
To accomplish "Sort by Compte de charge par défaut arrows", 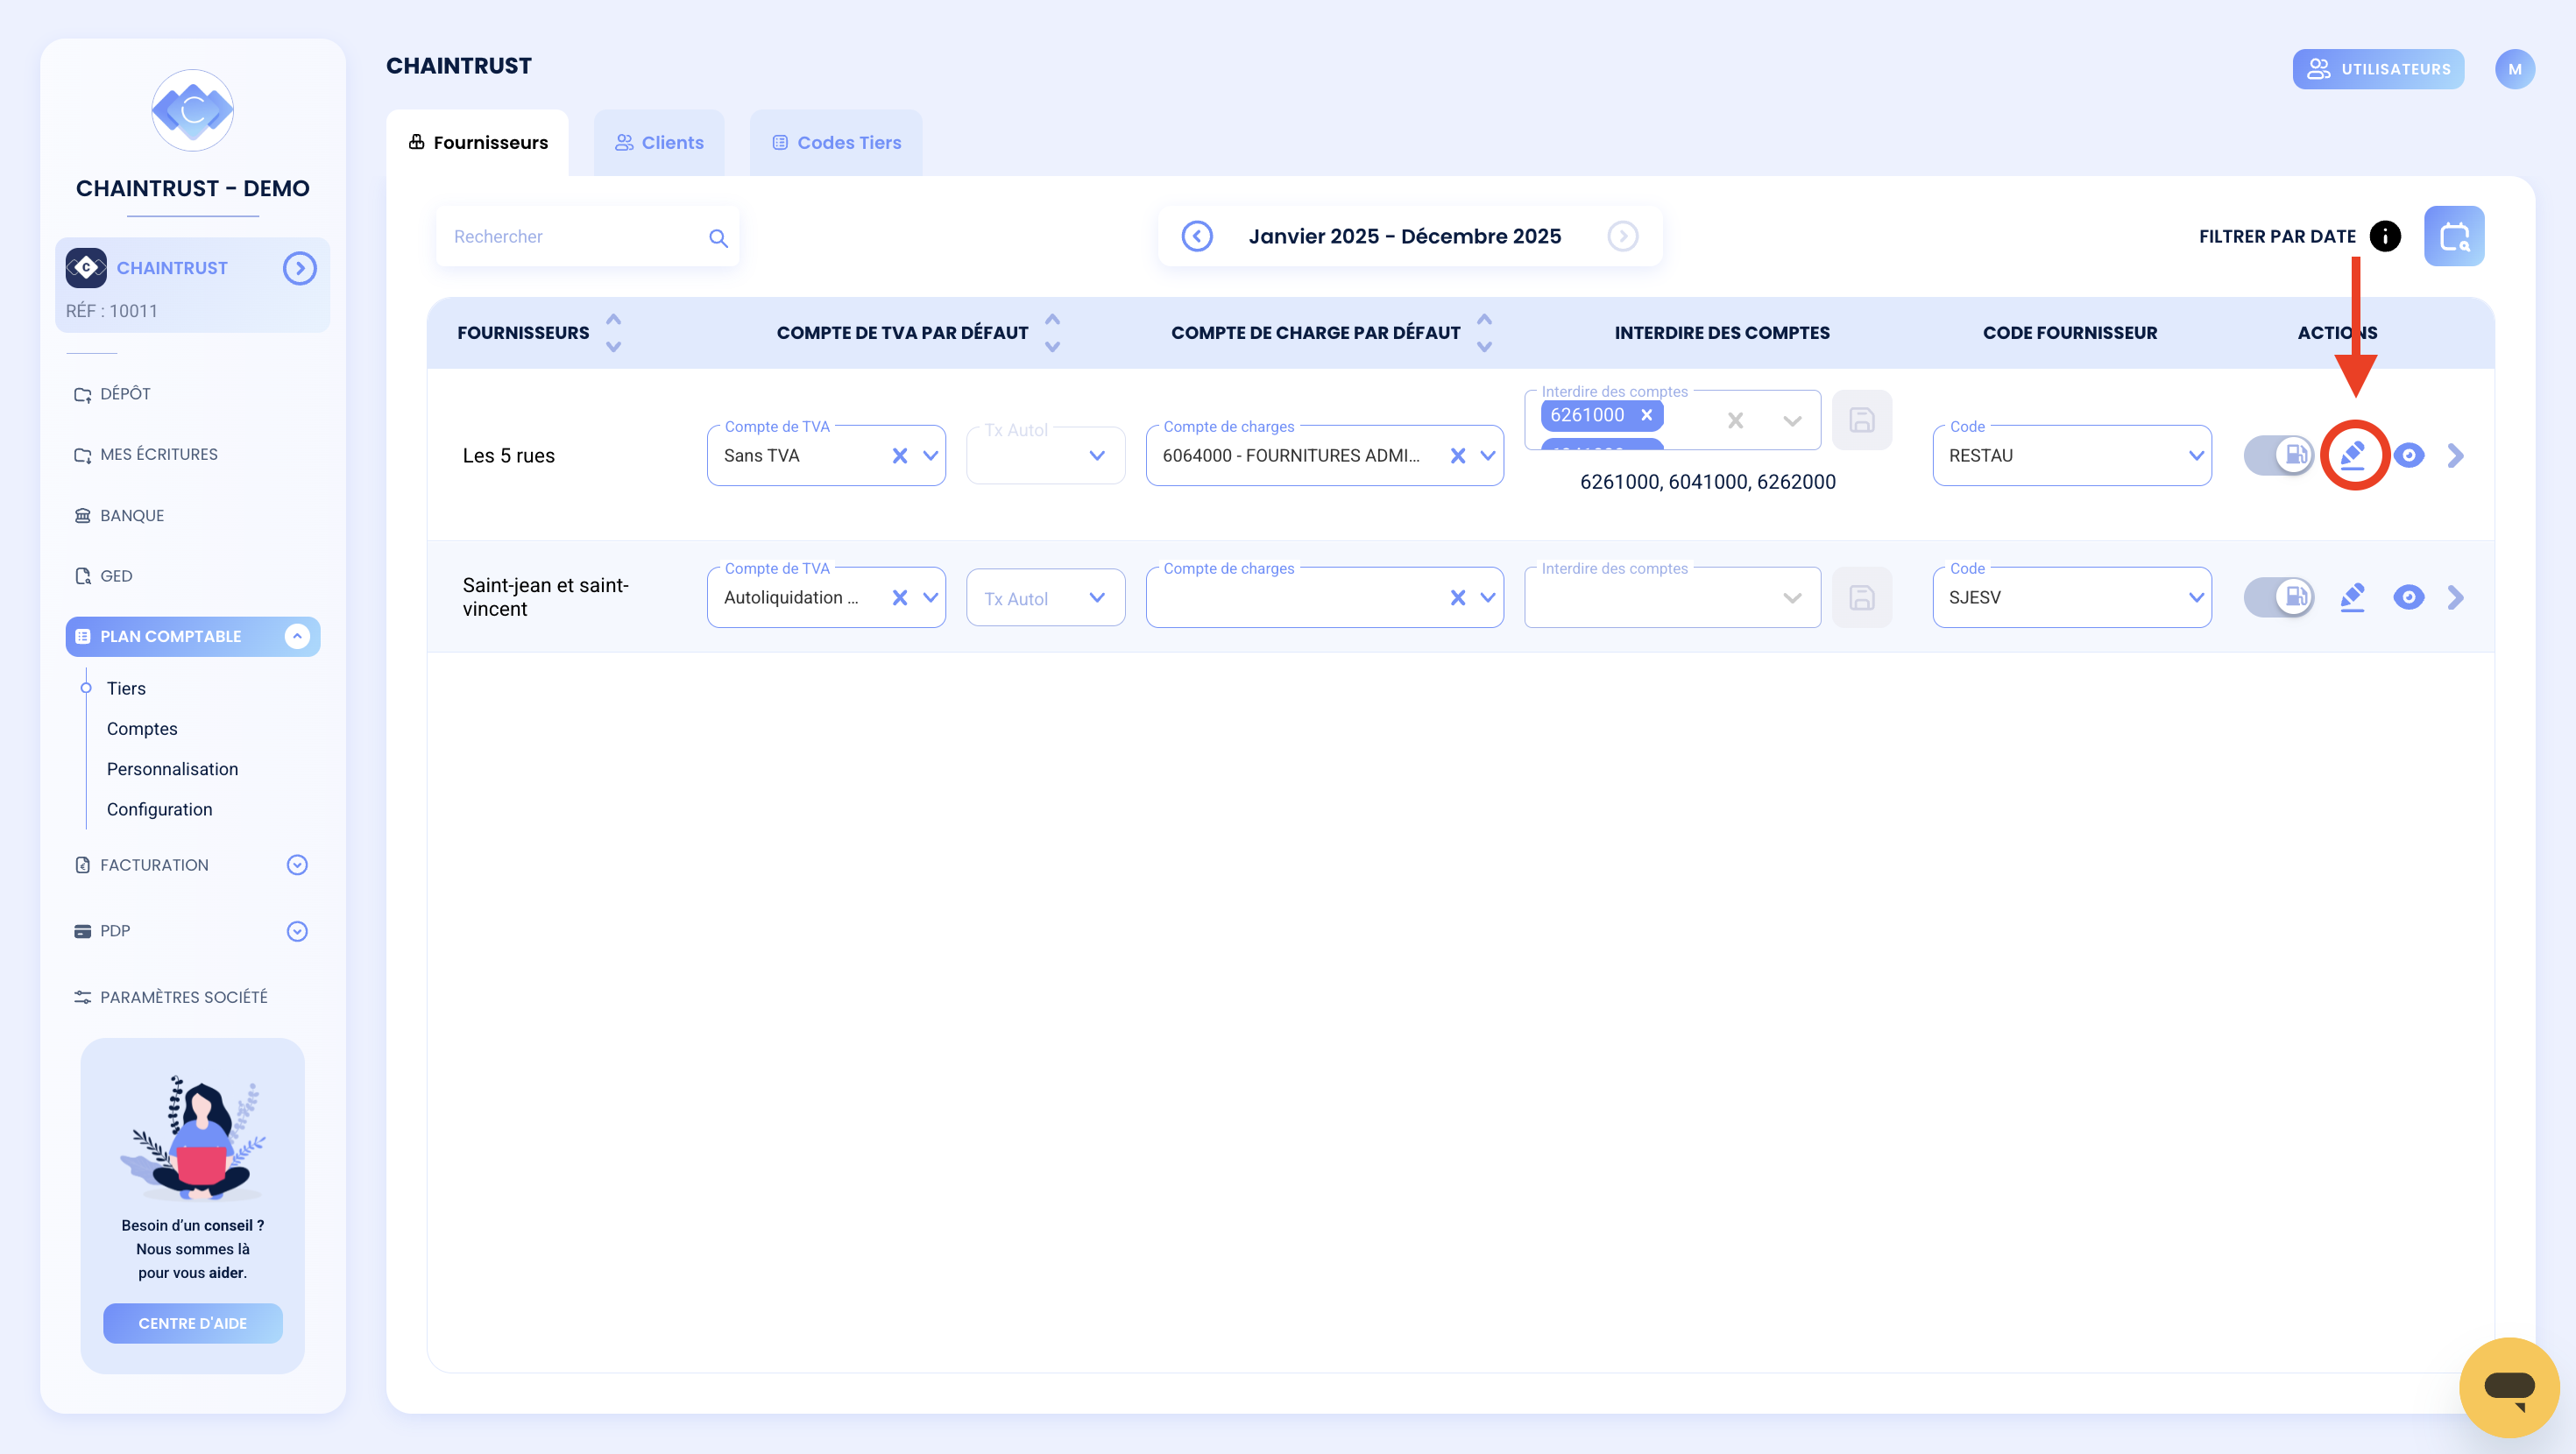I will pyautogui.click(x=1484, y=333).
